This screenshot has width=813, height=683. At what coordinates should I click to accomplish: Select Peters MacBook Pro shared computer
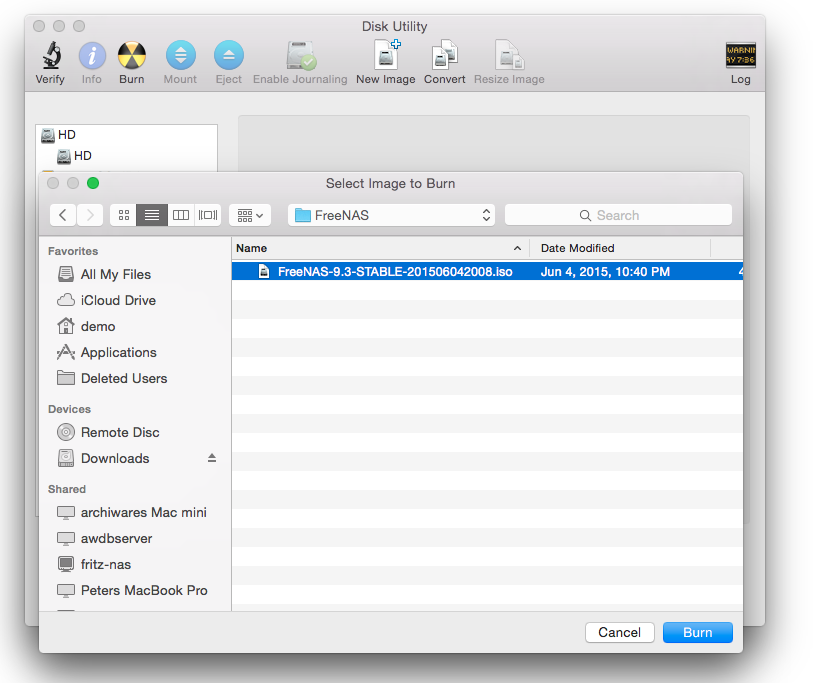pos(133,590)
